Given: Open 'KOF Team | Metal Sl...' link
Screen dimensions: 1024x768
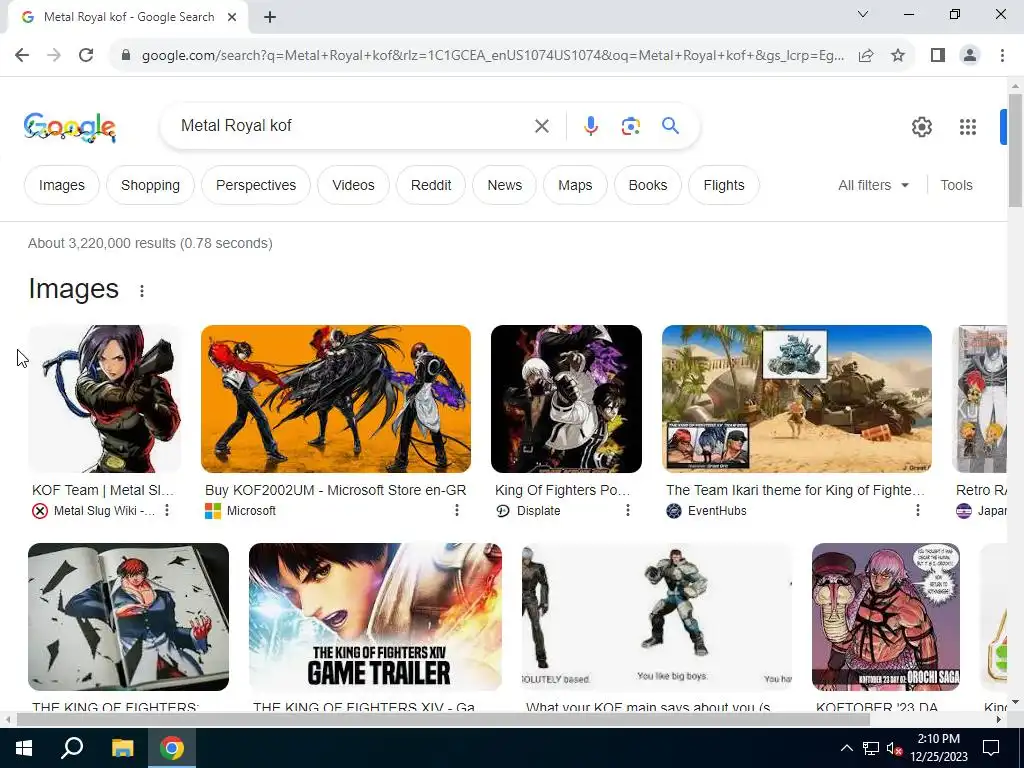Looking at the screenshot, I should click(x=103, y=490).
